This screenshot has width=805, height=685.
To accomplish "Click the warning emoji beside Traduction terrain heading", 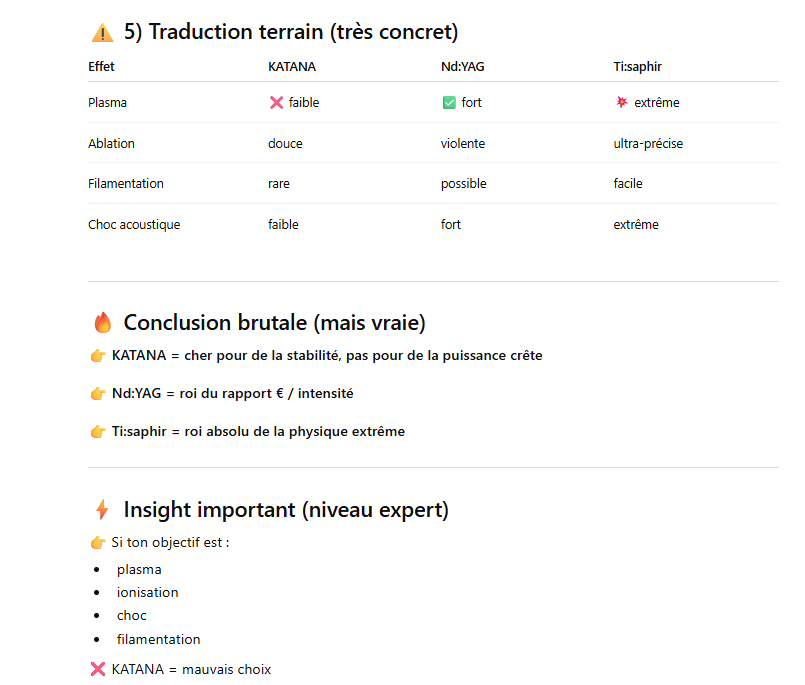I will (x=102, y=33).
